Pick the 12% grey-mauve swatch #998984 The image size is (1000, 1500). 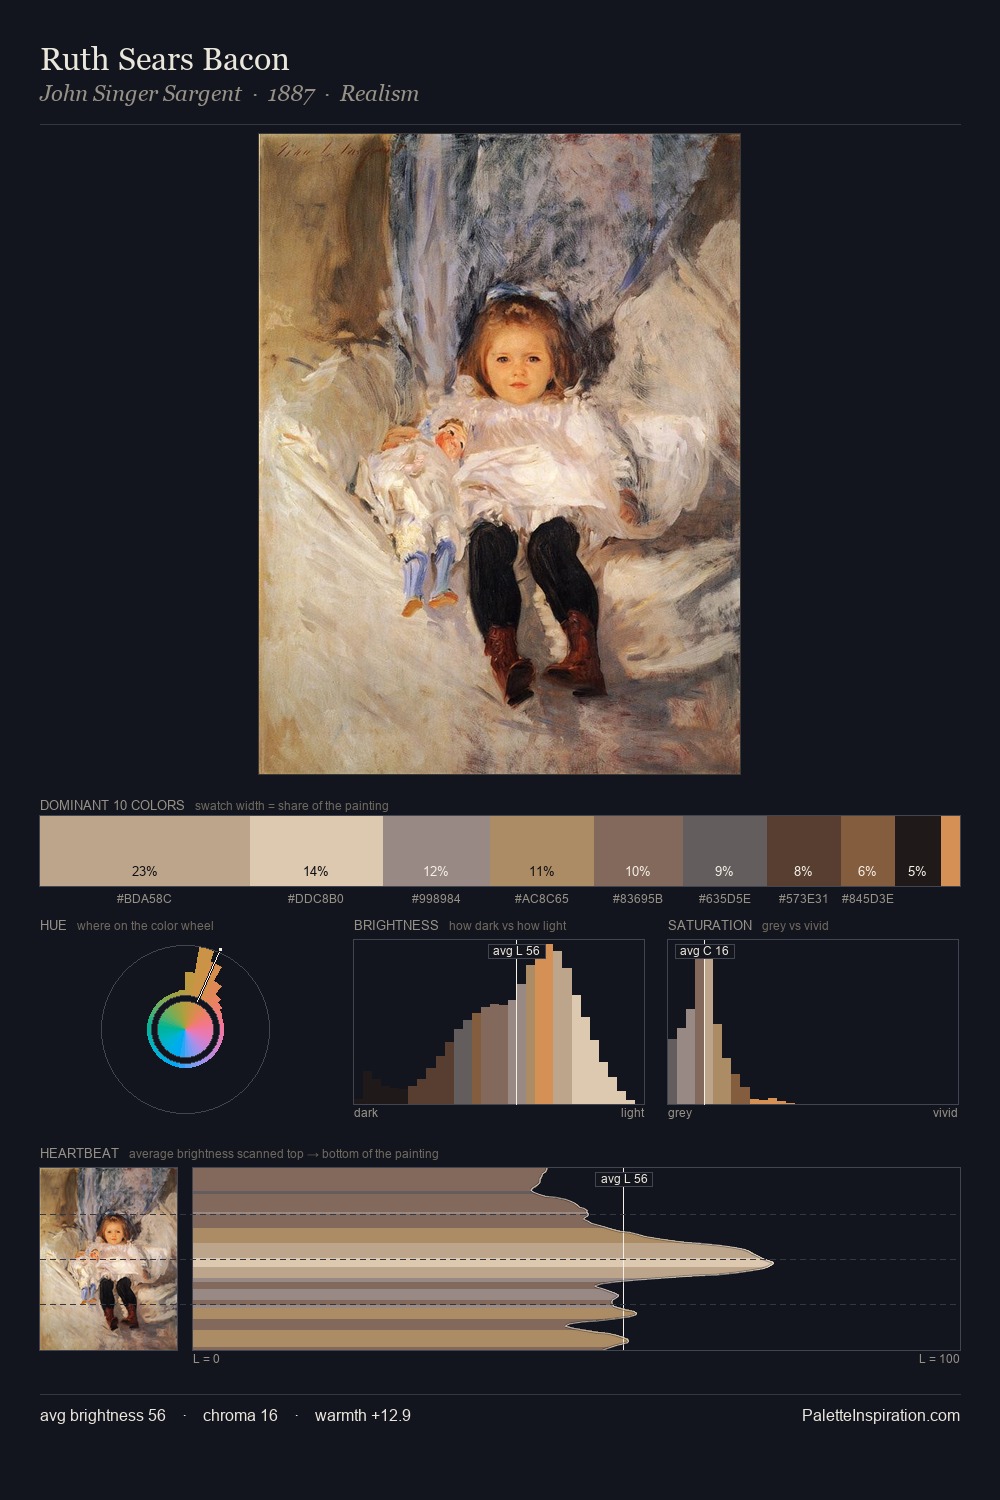pos(436,851)
